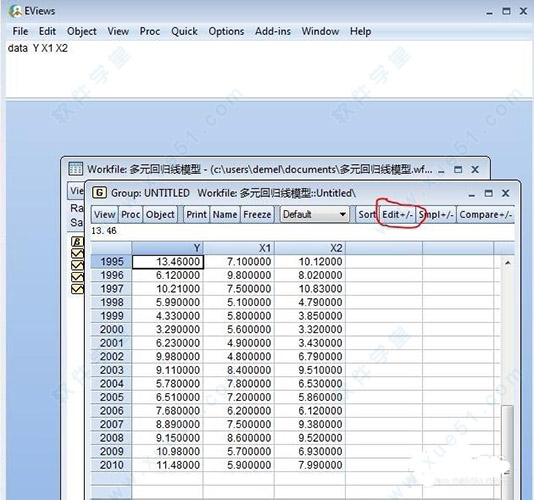Maximize the EViews main window
Viewport: 534px width, 500px height.
coord(506,11)
